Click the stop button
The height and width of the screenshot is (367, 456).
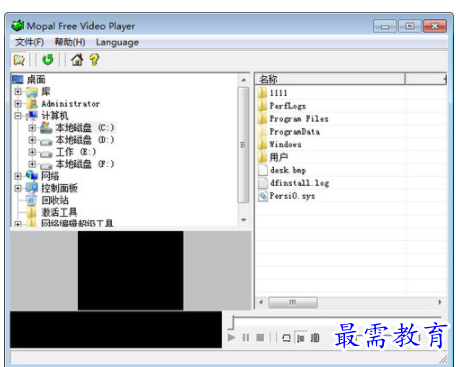tap(260, 338)
